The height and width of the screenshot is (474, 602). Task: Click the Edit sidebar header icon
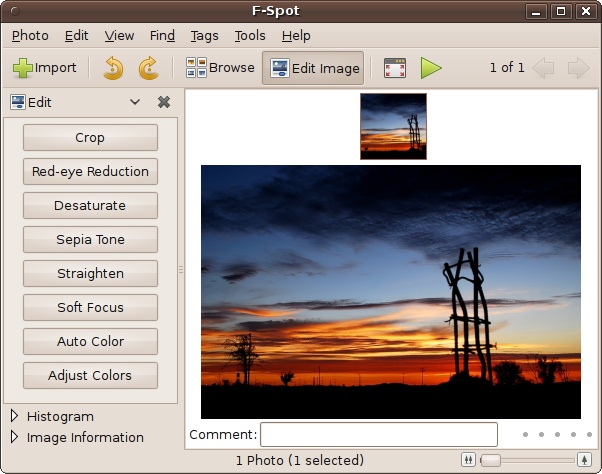pos(18,102)
